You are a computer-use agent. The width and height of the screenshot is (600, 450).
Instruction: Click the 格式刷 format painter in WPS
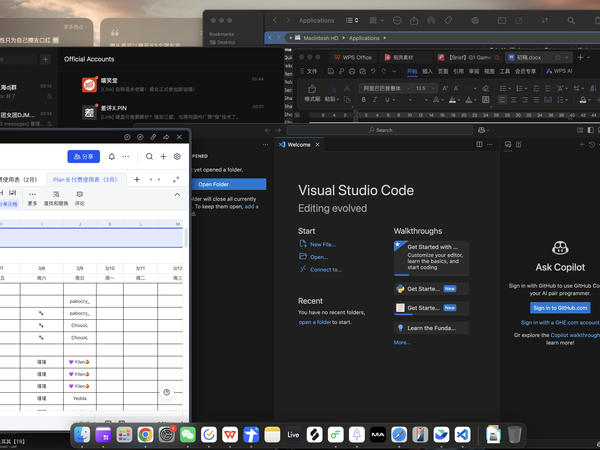312,93
